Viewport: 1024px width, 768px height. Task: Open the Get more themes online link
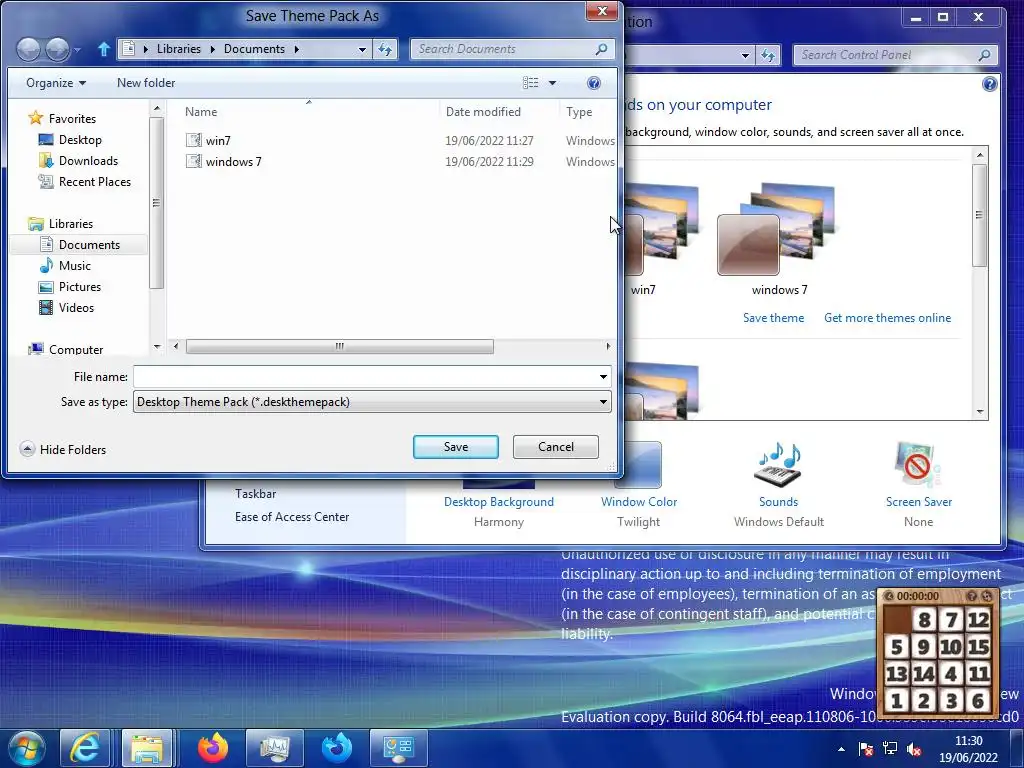click(888, 318)
